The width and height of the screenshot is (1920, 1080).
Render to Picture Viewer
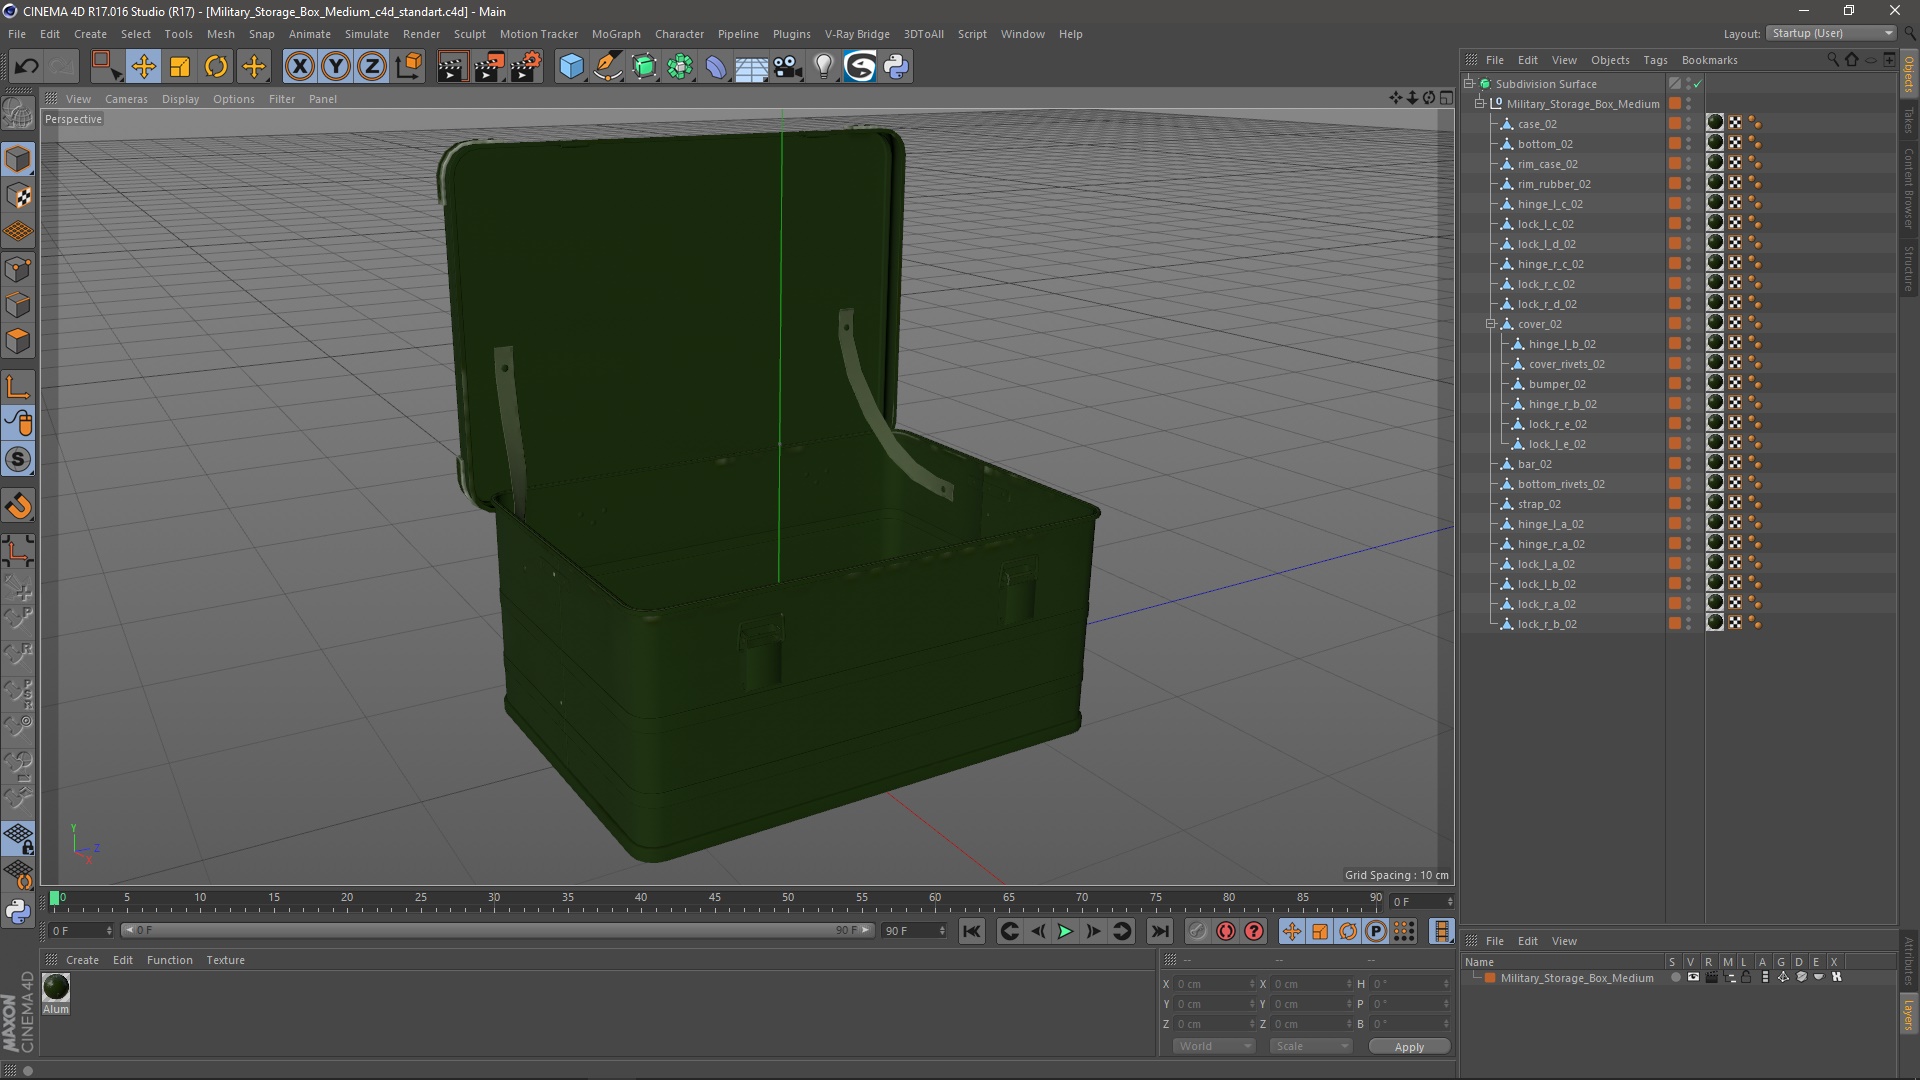pos(489,67)
